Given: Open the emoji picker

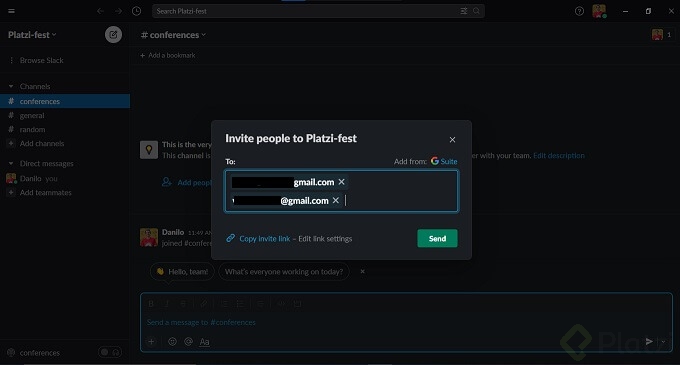Looking at the screenshot, I should [x=172, y=342].
